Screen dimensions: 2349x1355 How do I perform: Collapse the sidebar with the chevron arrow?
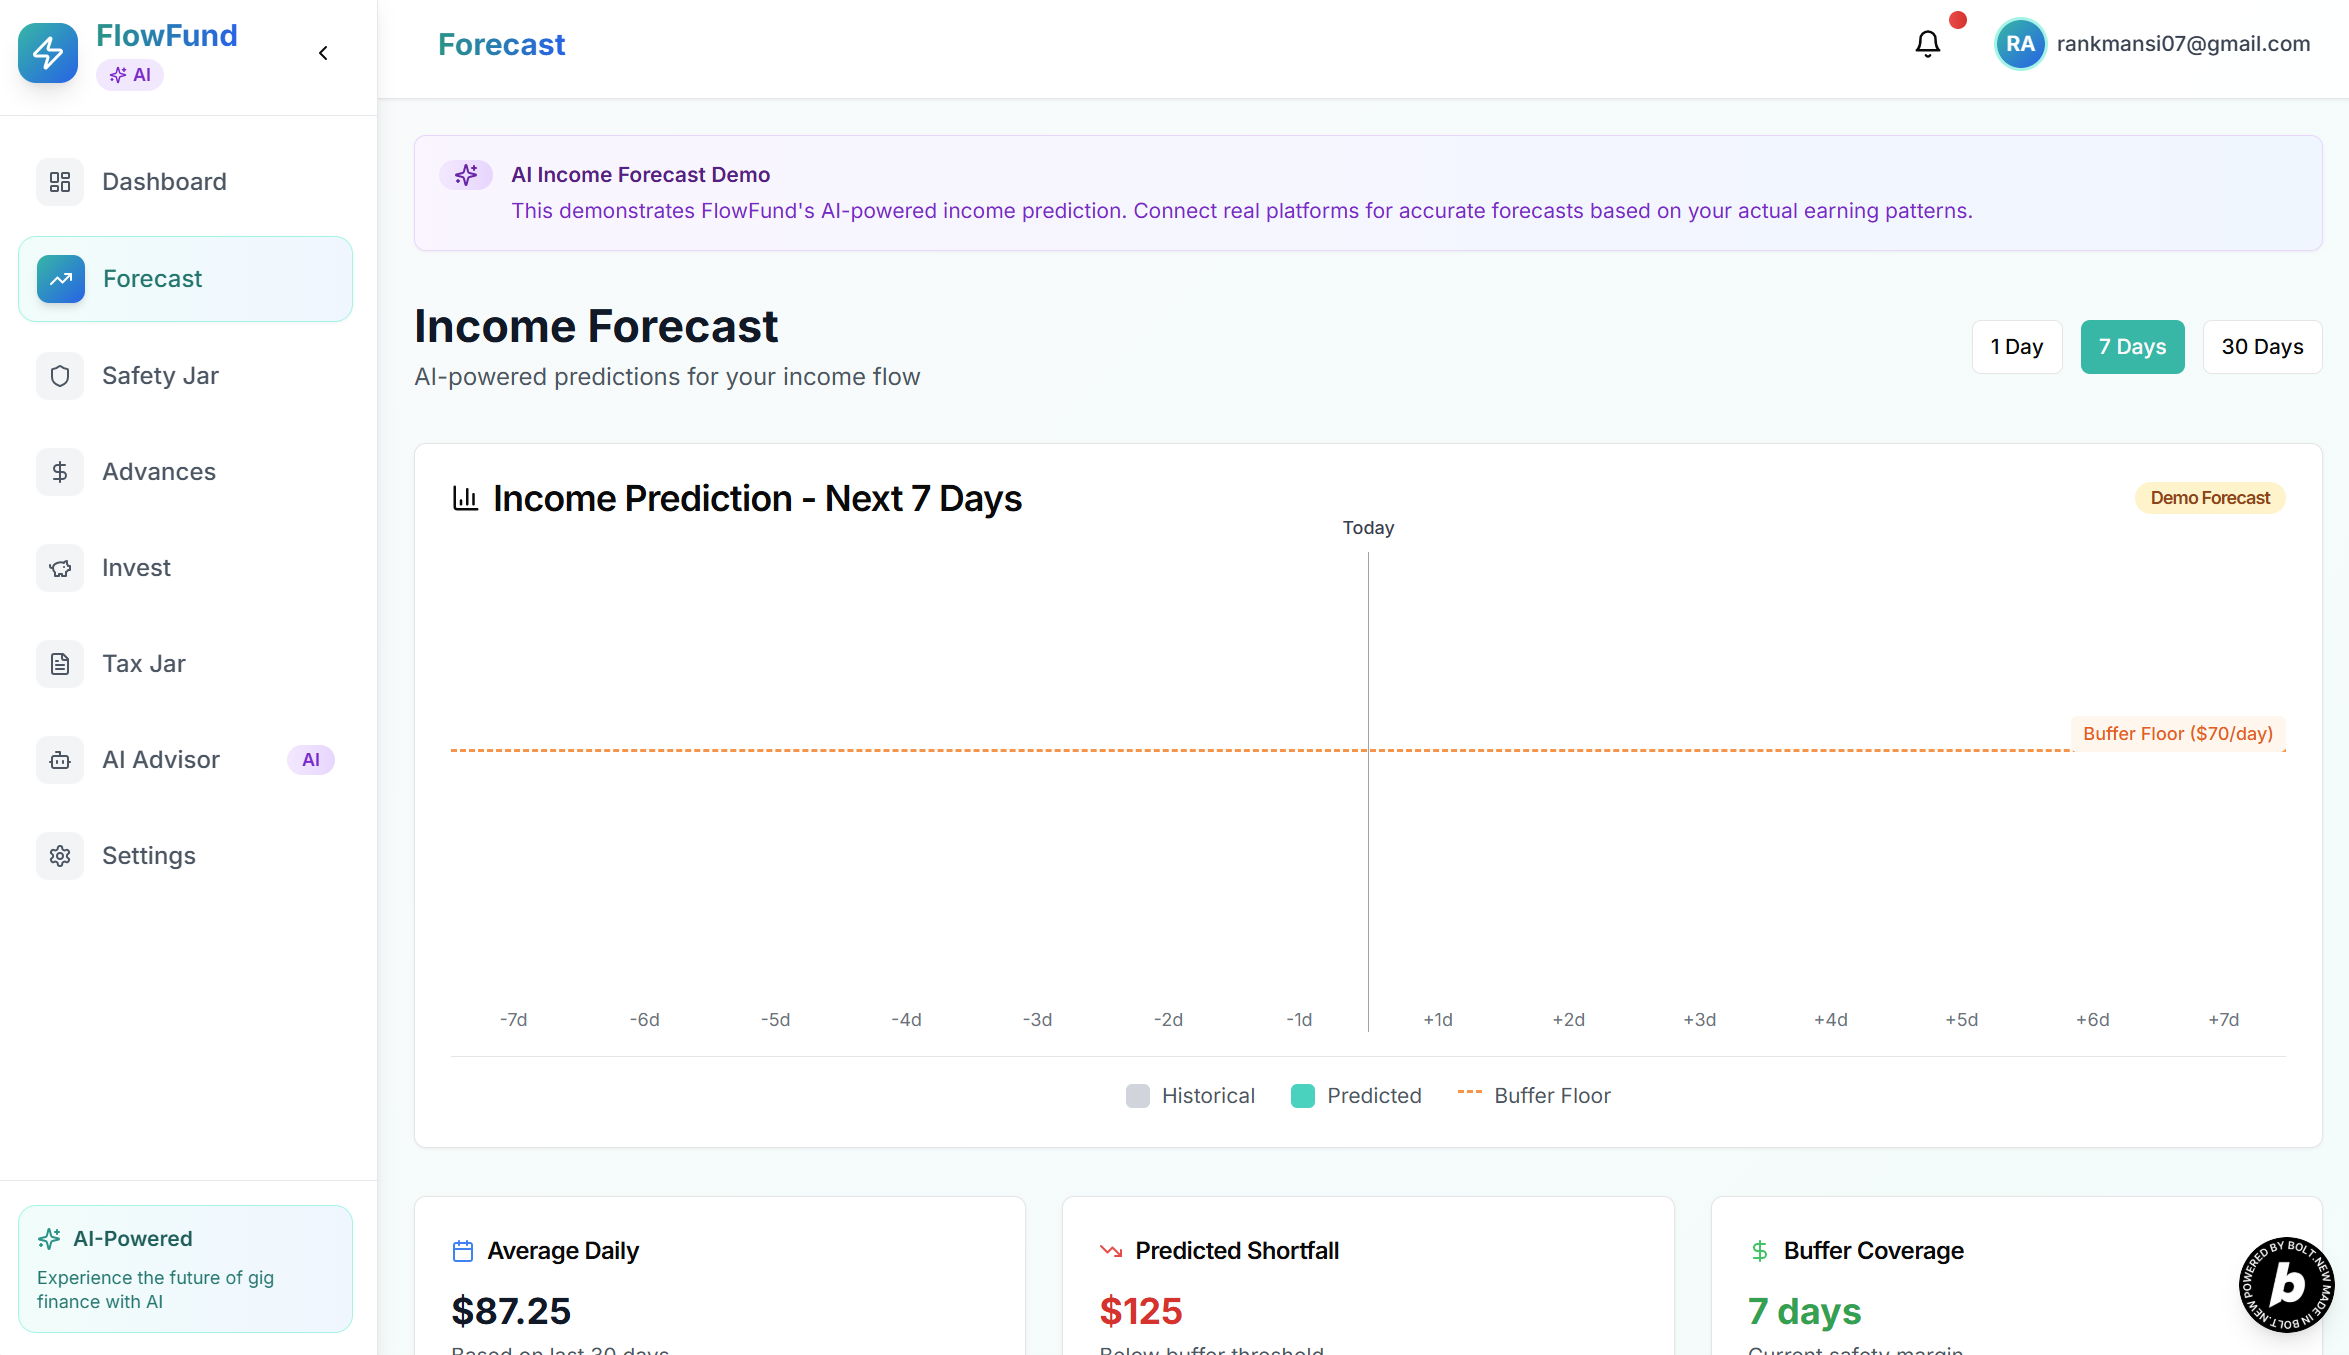pos(323,53)
